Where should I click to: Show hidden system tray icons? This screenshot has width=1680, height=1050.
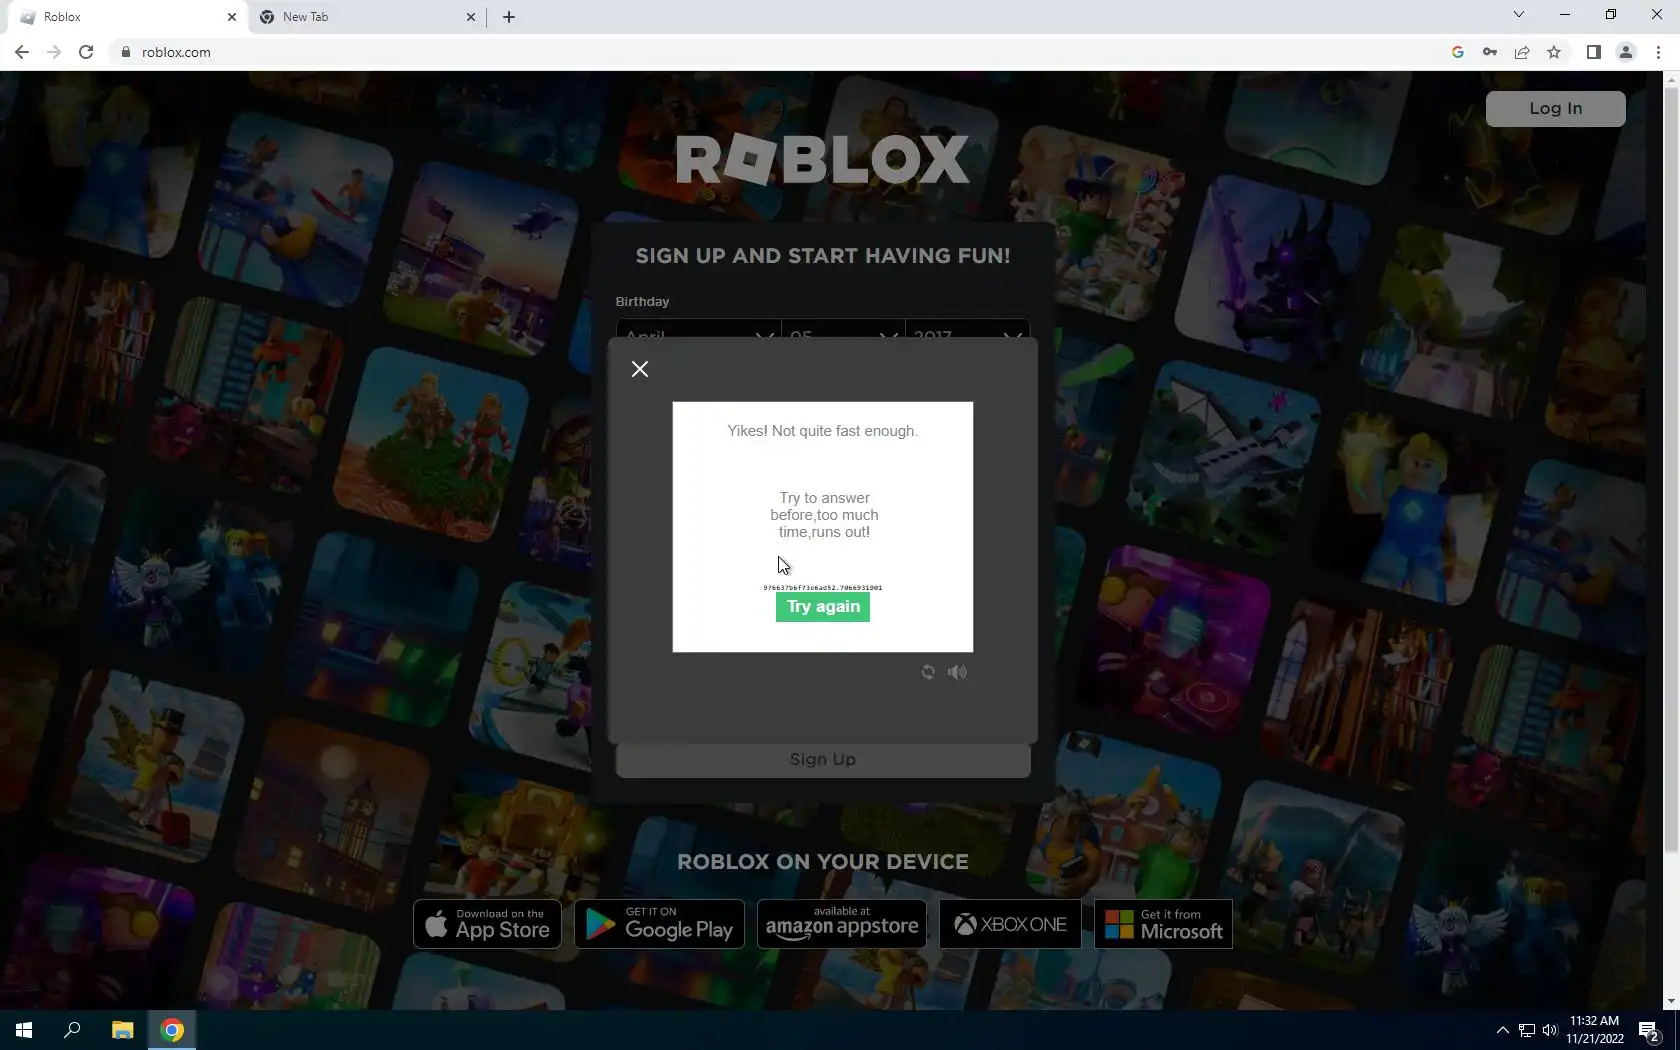[x=1502, y=1030]
